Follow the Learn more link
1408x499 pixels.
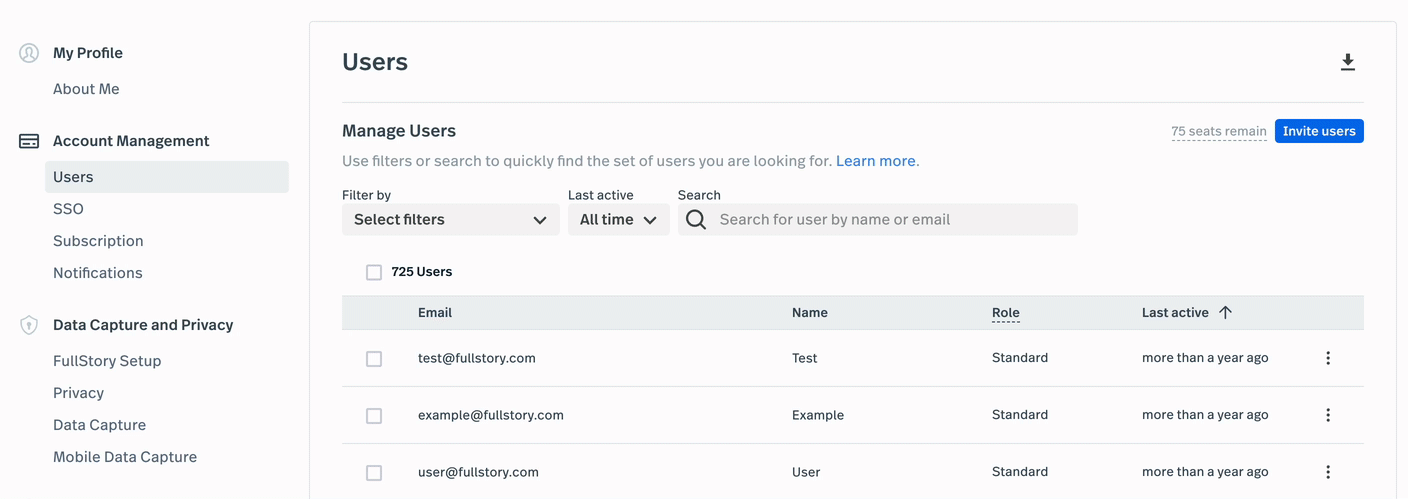[x=875, y=161]
